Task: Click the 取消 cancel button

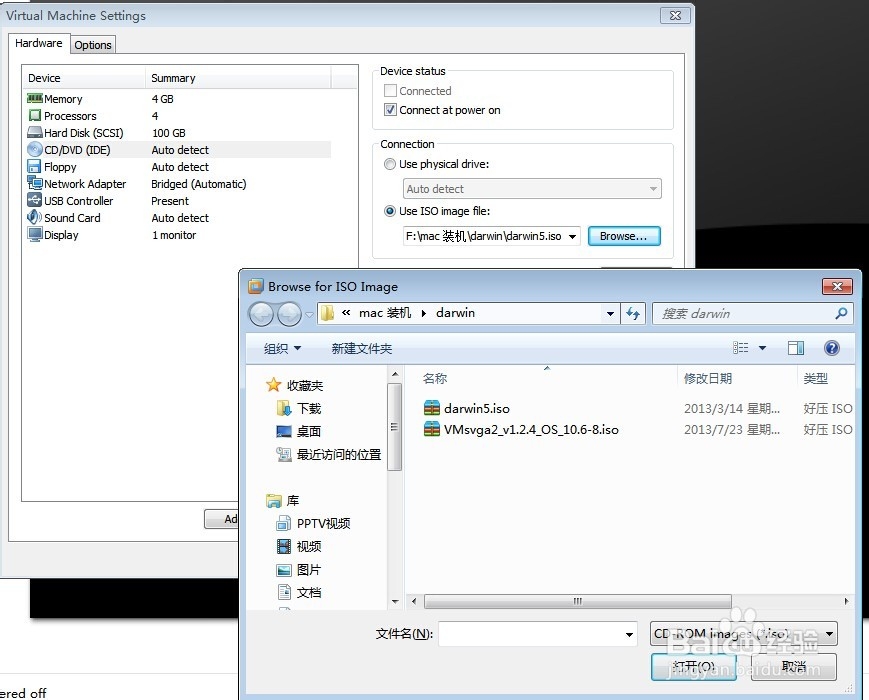Action: [x=794, y=666]
